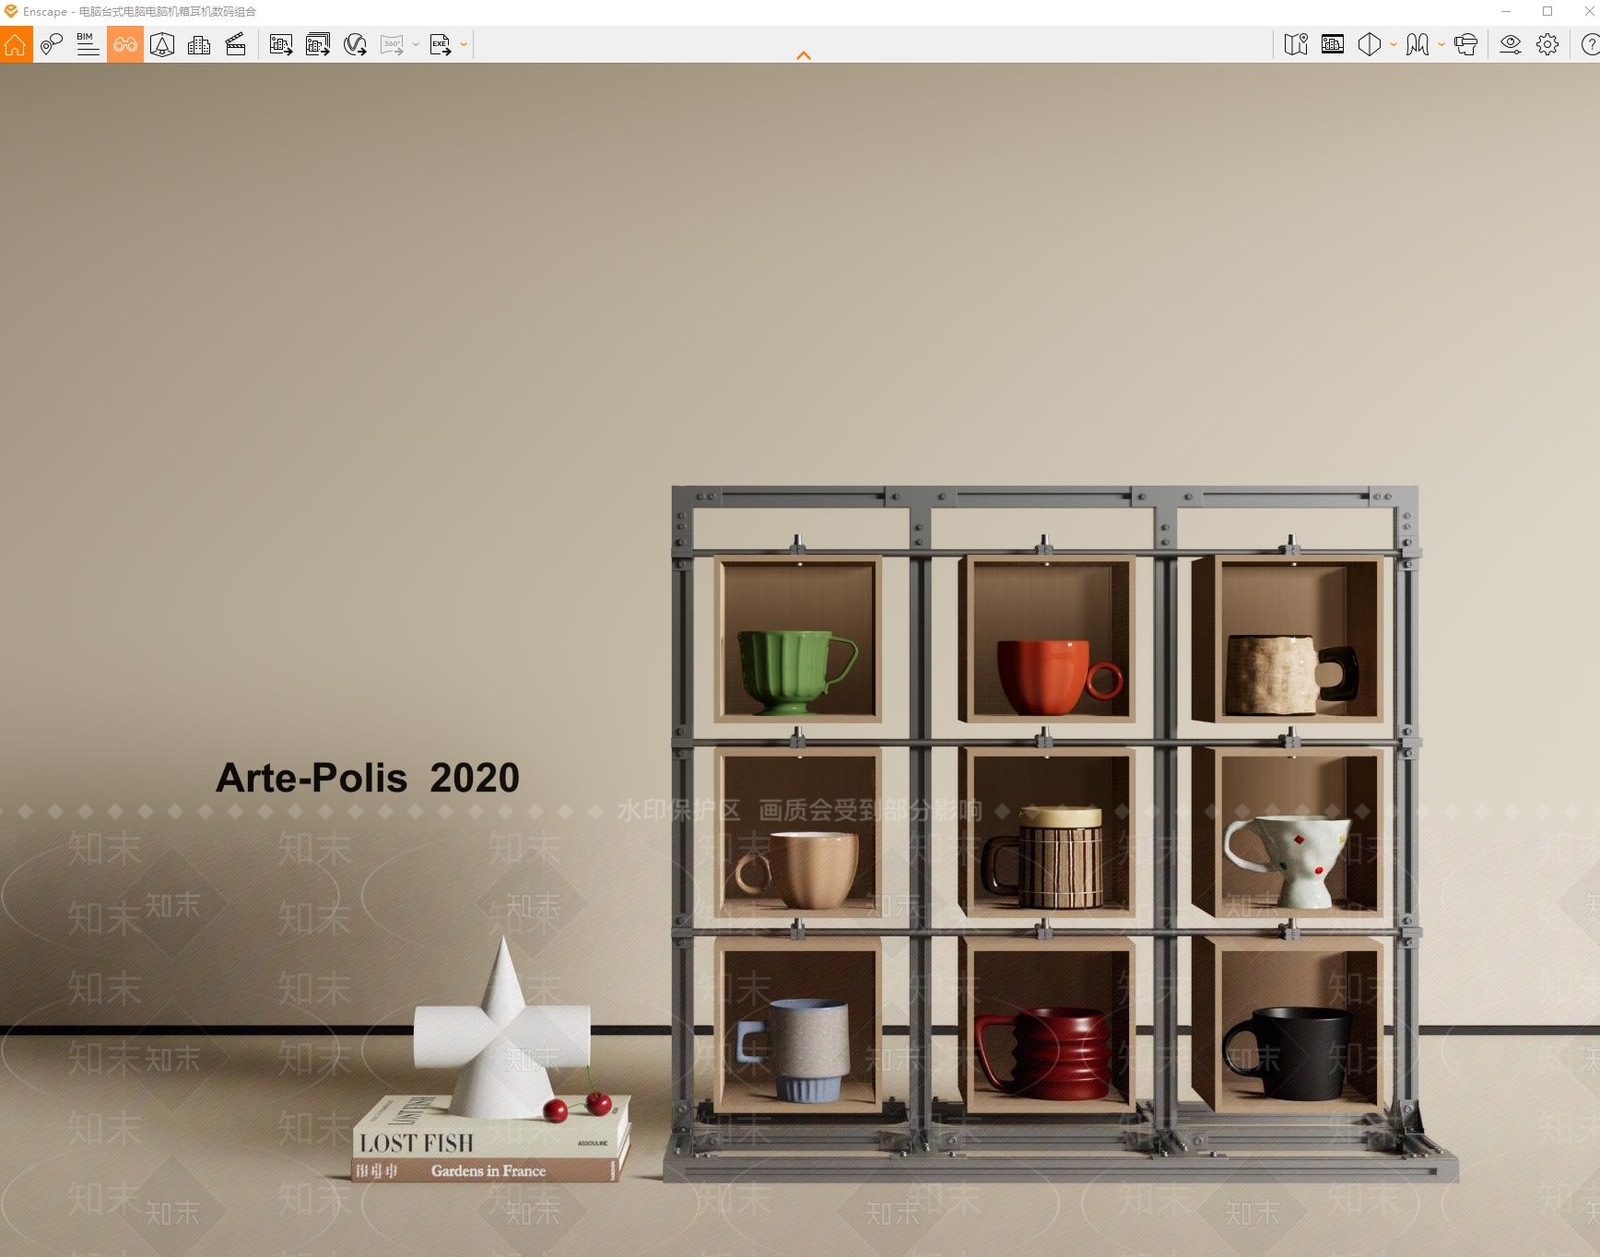
Task: Click the Screenshot export icon
Action: [x=281, y=45]
